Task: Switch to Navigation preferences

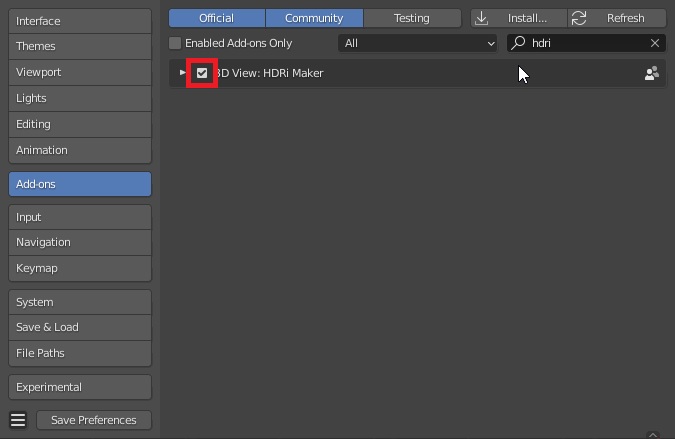Action: pos(80,242)
